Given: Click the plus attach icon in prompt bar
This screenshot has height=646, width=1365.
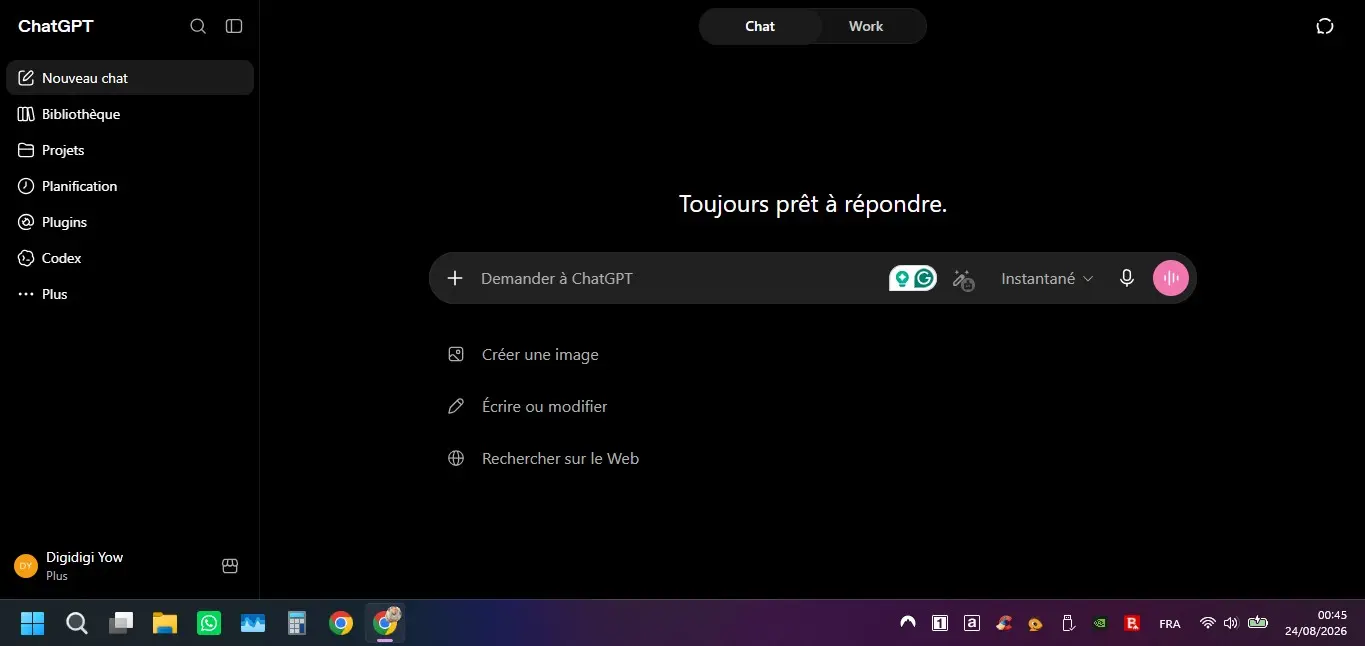Looking at the screenshot, I should pos(455,278).
